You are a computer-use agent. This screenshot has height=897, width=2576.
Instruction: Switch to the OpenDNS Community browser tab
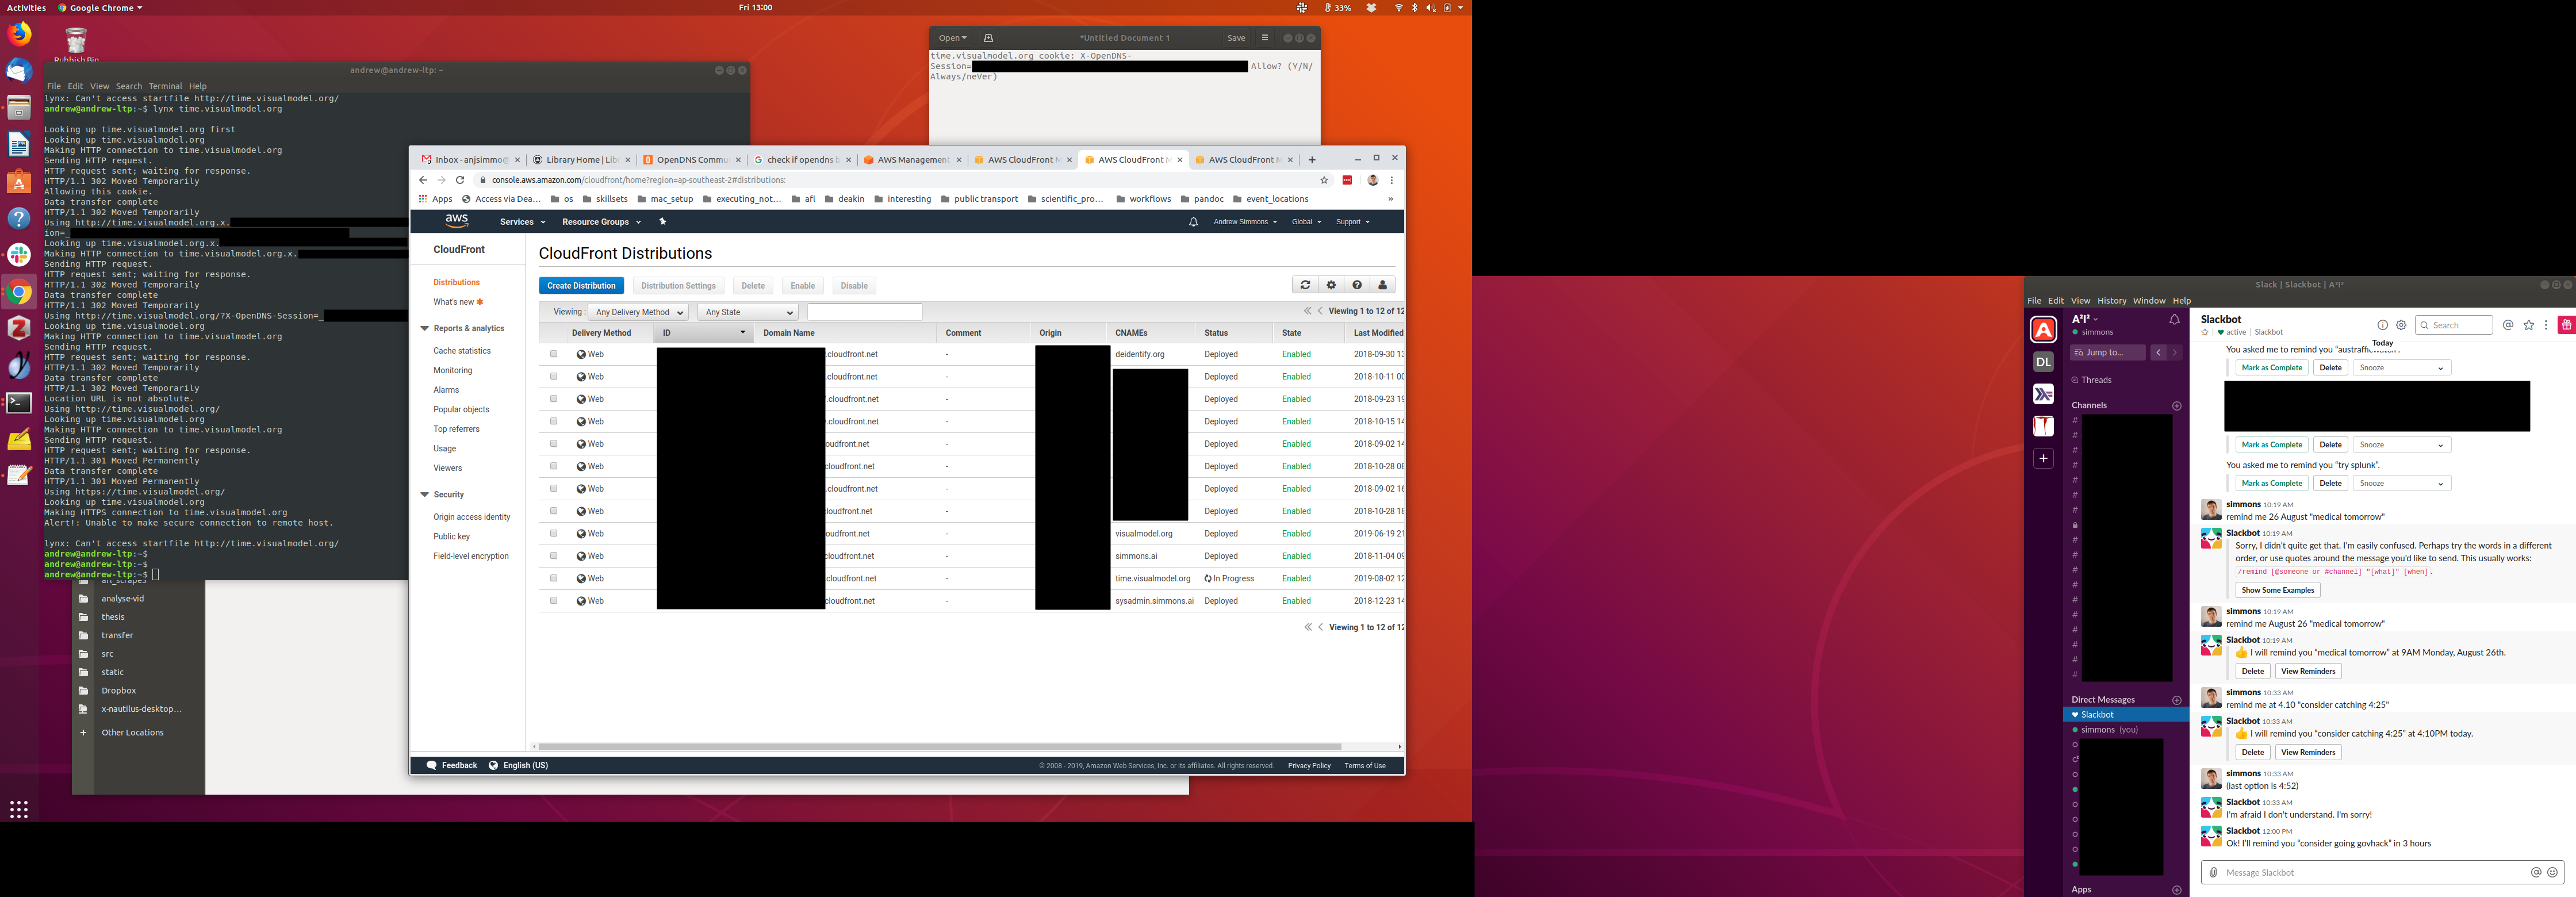[691, 160]
